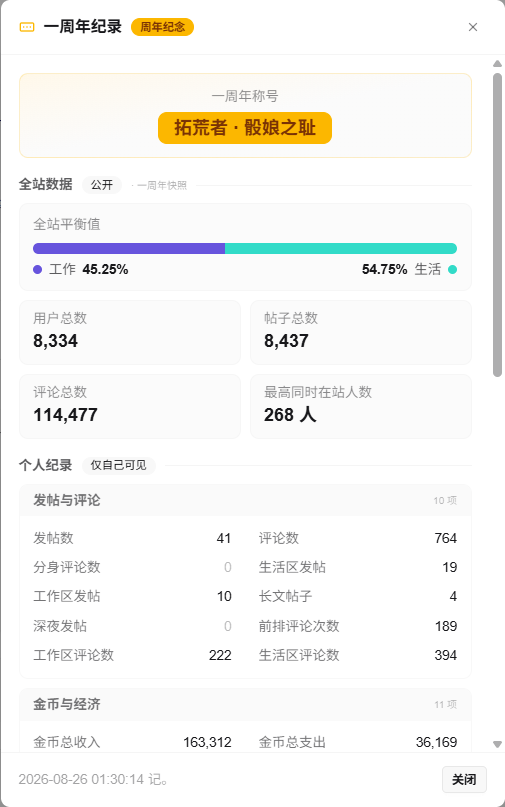Image resolution: width=505 pixels, height=807 pixels.
Task: Expand the 金币与经济 section header
Action: point(245,705)
